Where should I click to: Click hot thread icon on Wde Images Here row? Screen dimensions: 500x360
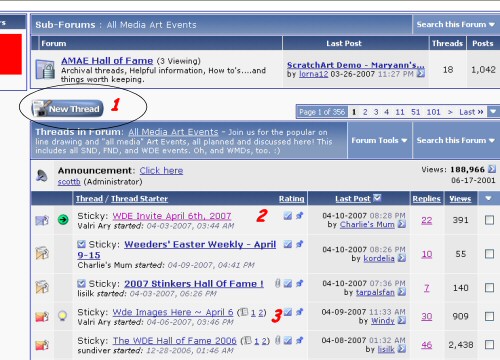tap(42, 316)
